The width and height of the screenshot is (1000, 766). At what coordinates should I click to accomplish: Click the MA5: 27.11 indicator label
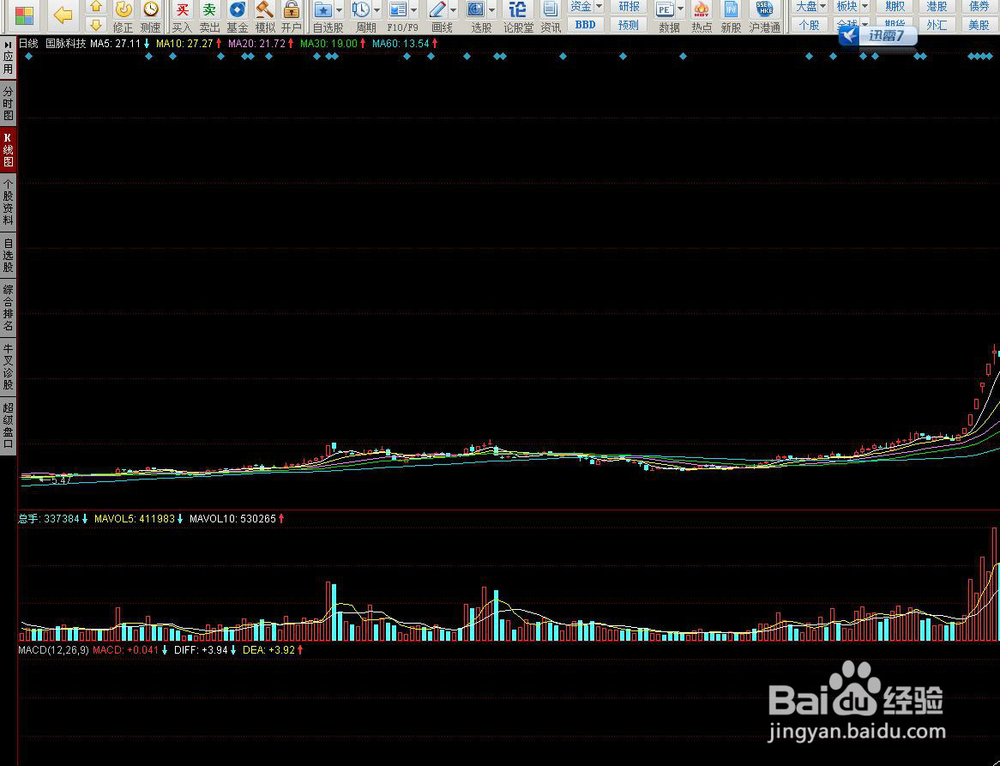(x=115, y=43)
